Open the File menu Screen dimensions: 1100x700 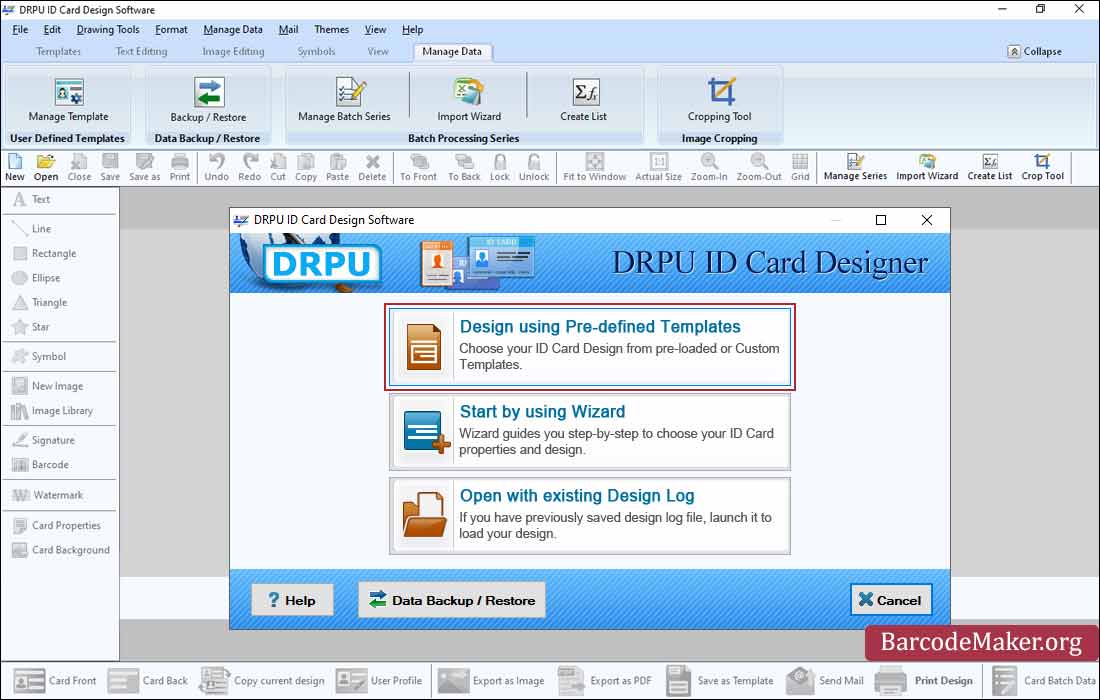(x=20, y=29)
